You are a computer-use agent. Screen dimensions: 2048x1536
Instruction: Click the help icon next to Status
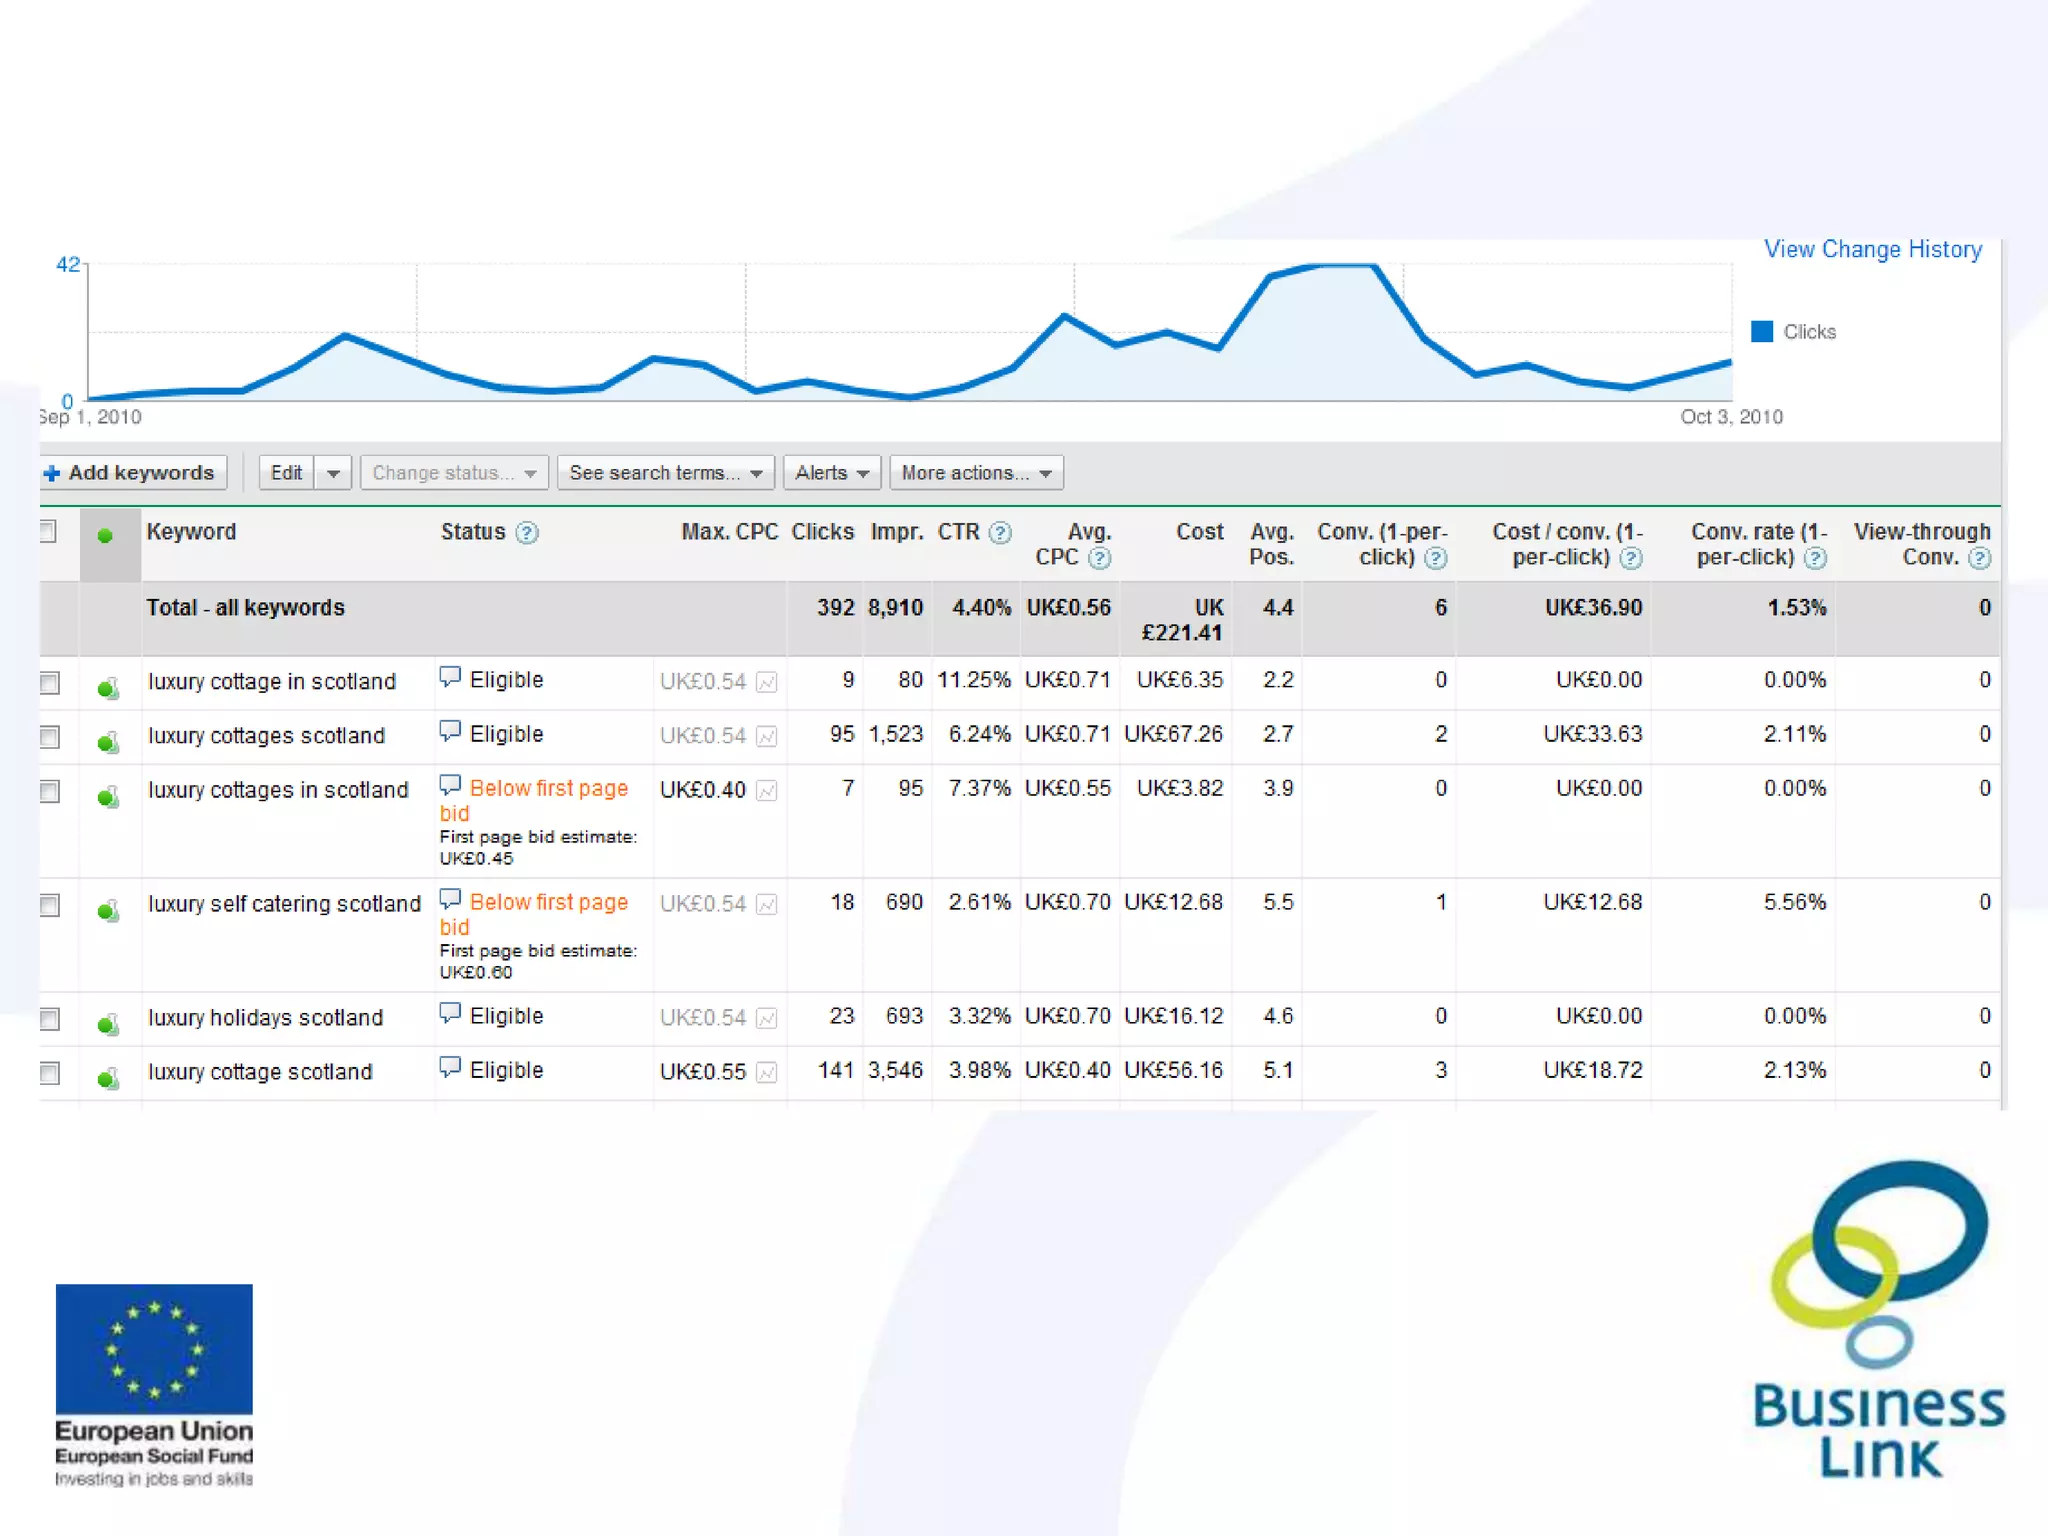coord(527,533)
